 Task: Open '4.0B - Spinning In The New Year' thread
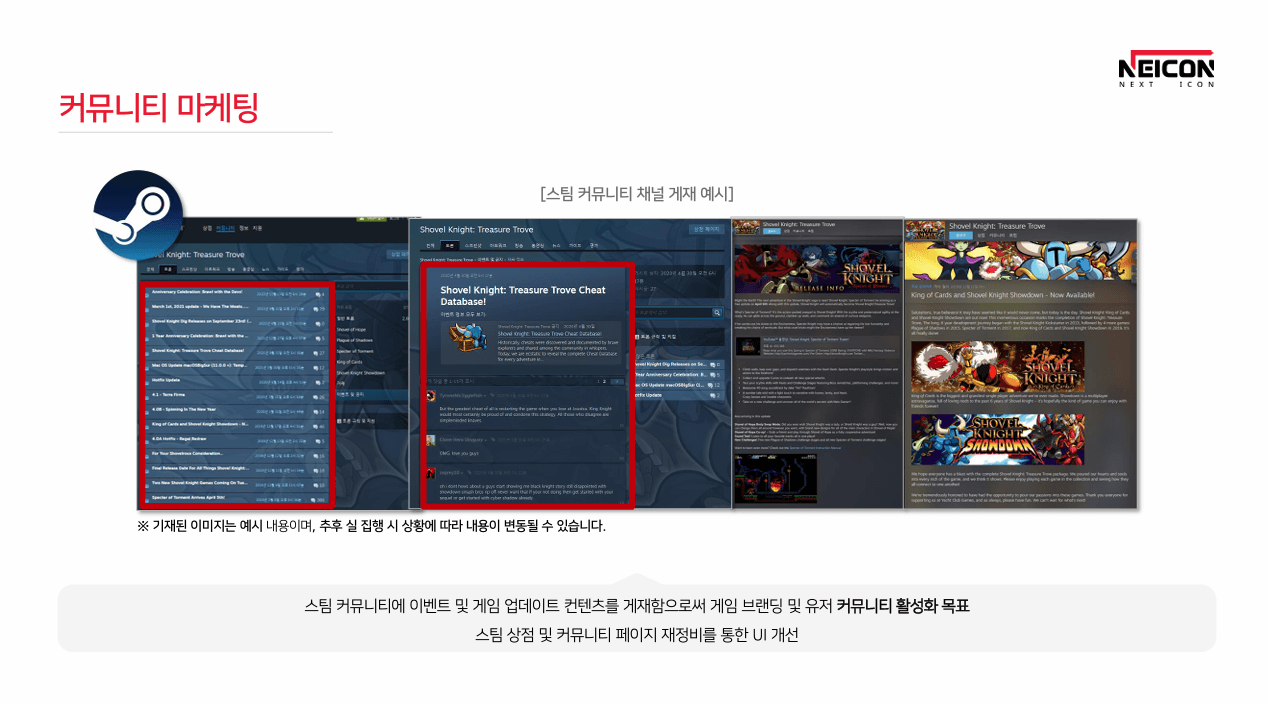[x=237, y=410]
